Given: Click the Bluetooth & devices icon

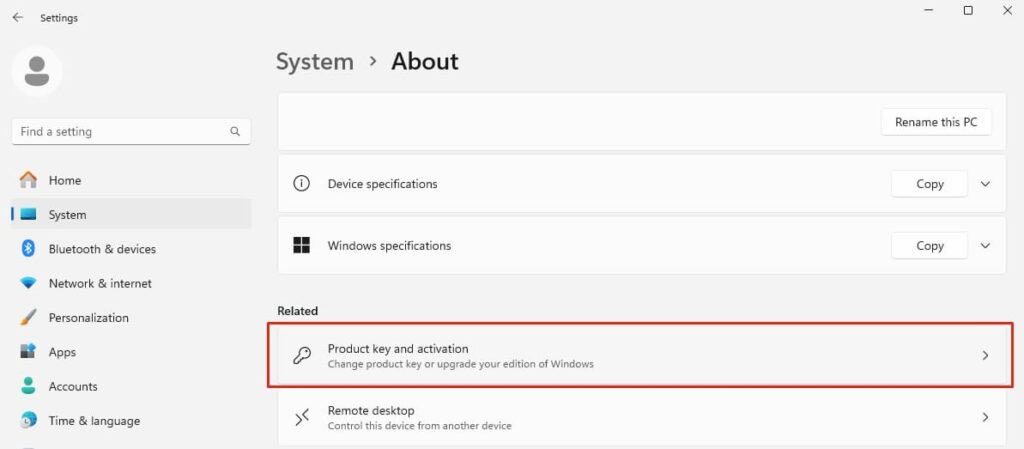Looking at the screenshot, I should pyautogui.click(x=29, y=249).
